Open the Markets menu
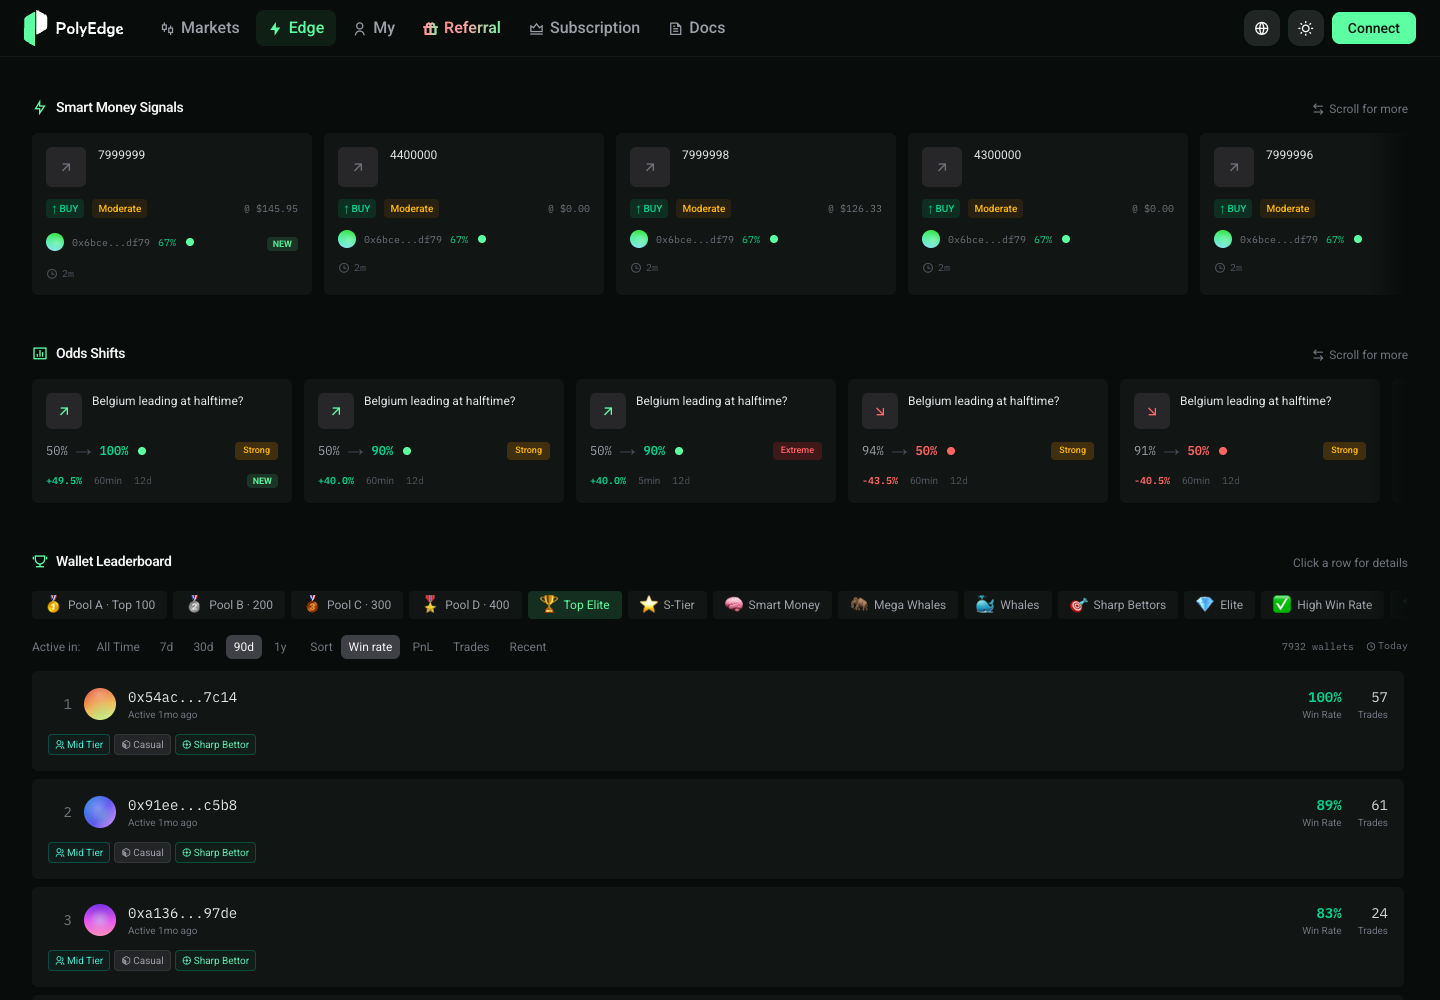The image size is (1440, 1000). pyautogui.click(x=200, y=28)
